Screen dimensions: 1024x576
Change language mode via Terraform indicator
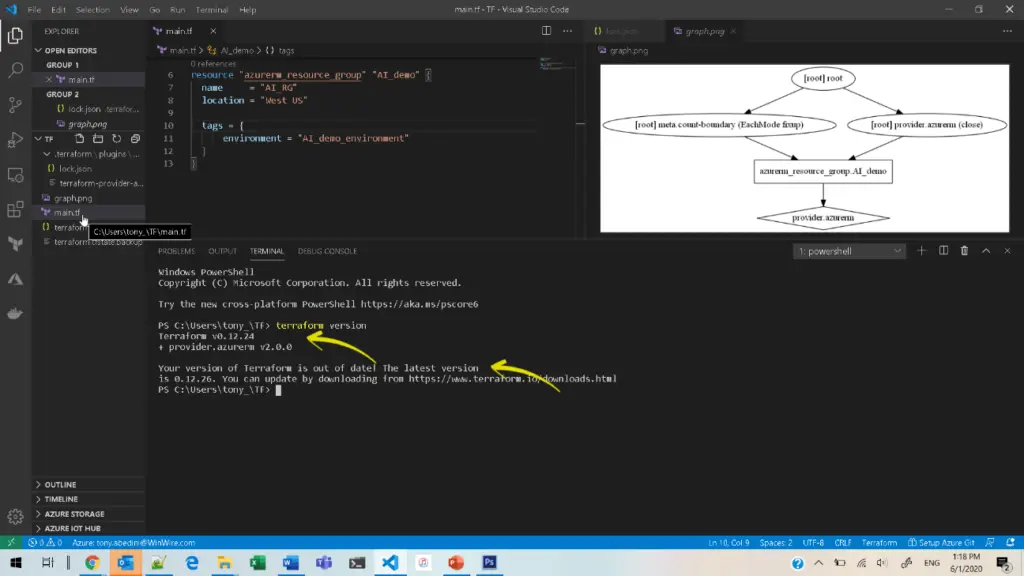[879, 542]
